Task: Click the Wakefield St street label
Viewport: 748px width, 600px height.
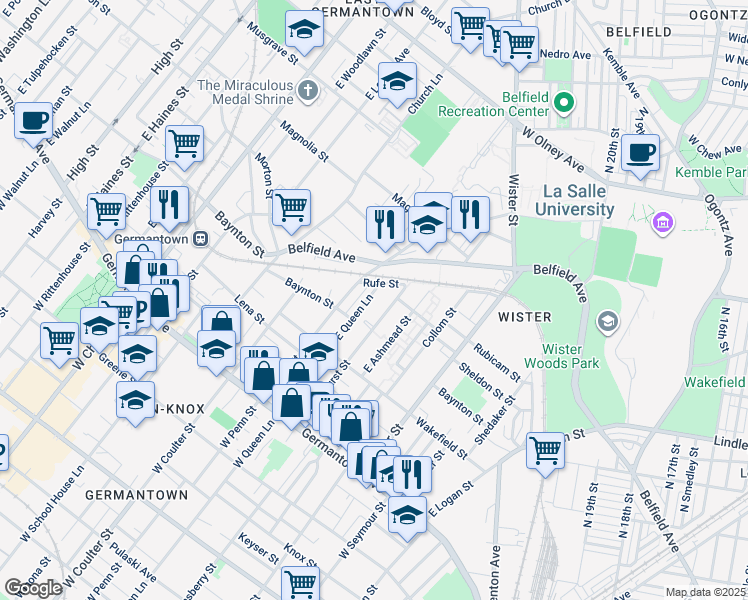Action: coord(442,438)
